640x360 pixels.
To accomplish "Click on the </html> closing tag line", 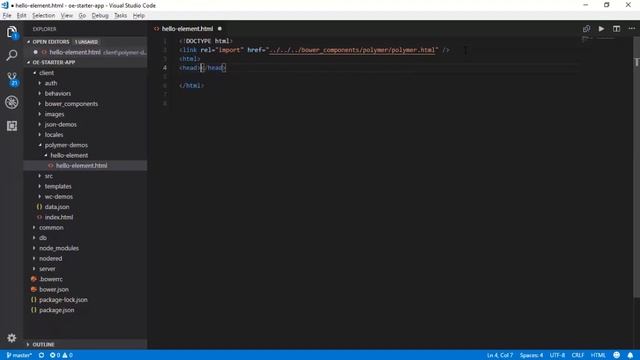I will 191,86.
